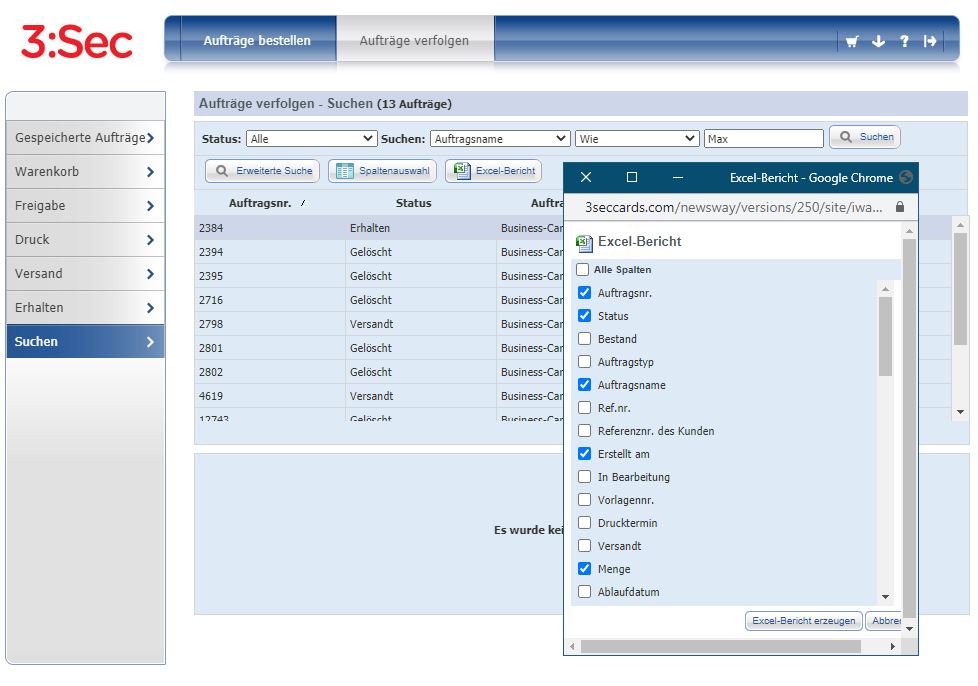Open Spaltenauswahl column selection
Screen dimensions: 978x686
pyautogui.click(x=382, y=171)
